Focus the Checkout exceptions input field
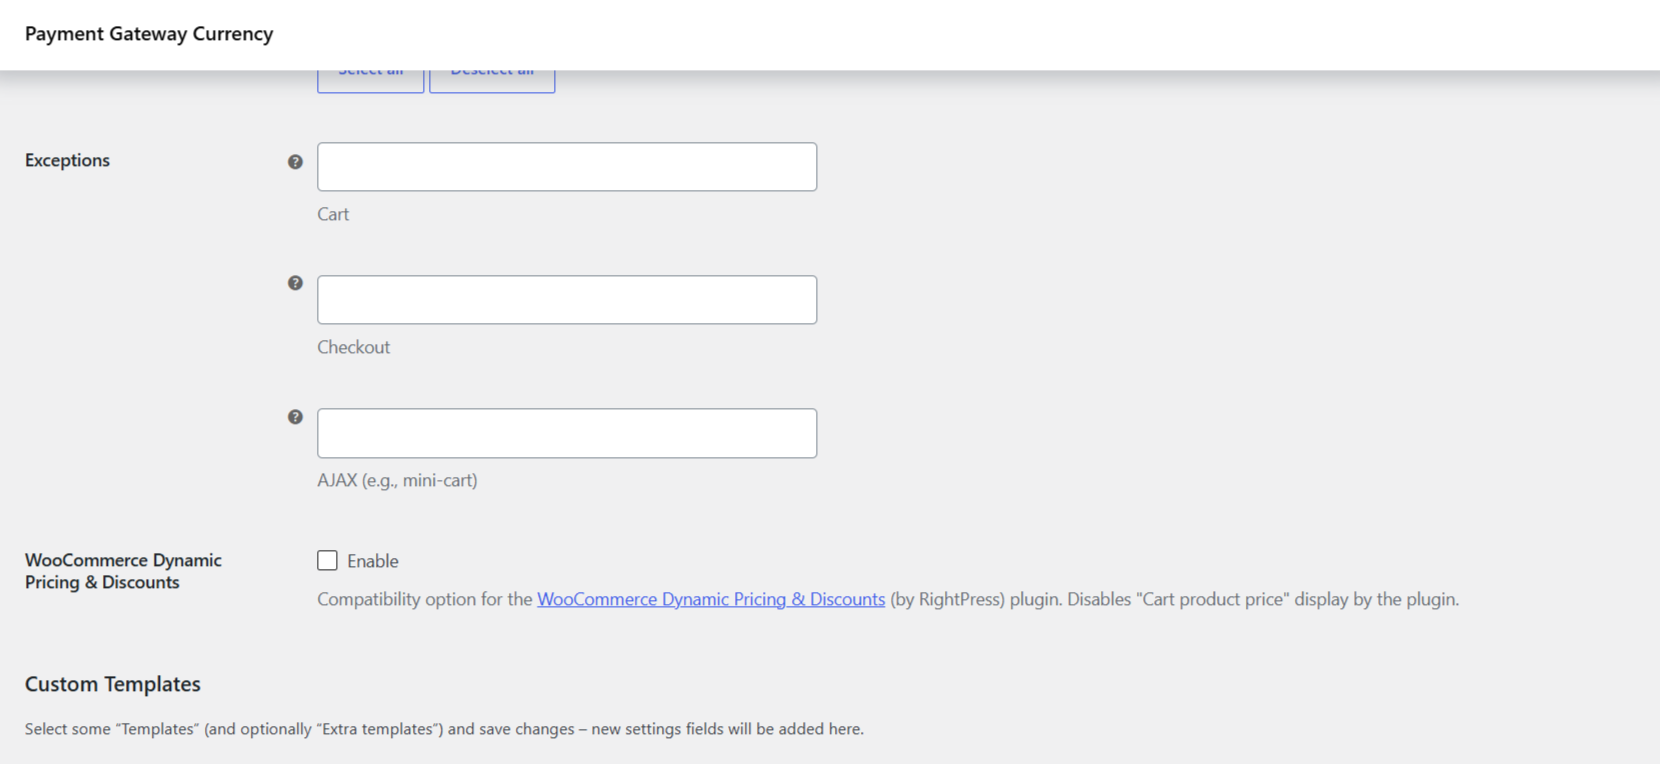Viewport: 1660px width, 764px height. coord(567,300)
